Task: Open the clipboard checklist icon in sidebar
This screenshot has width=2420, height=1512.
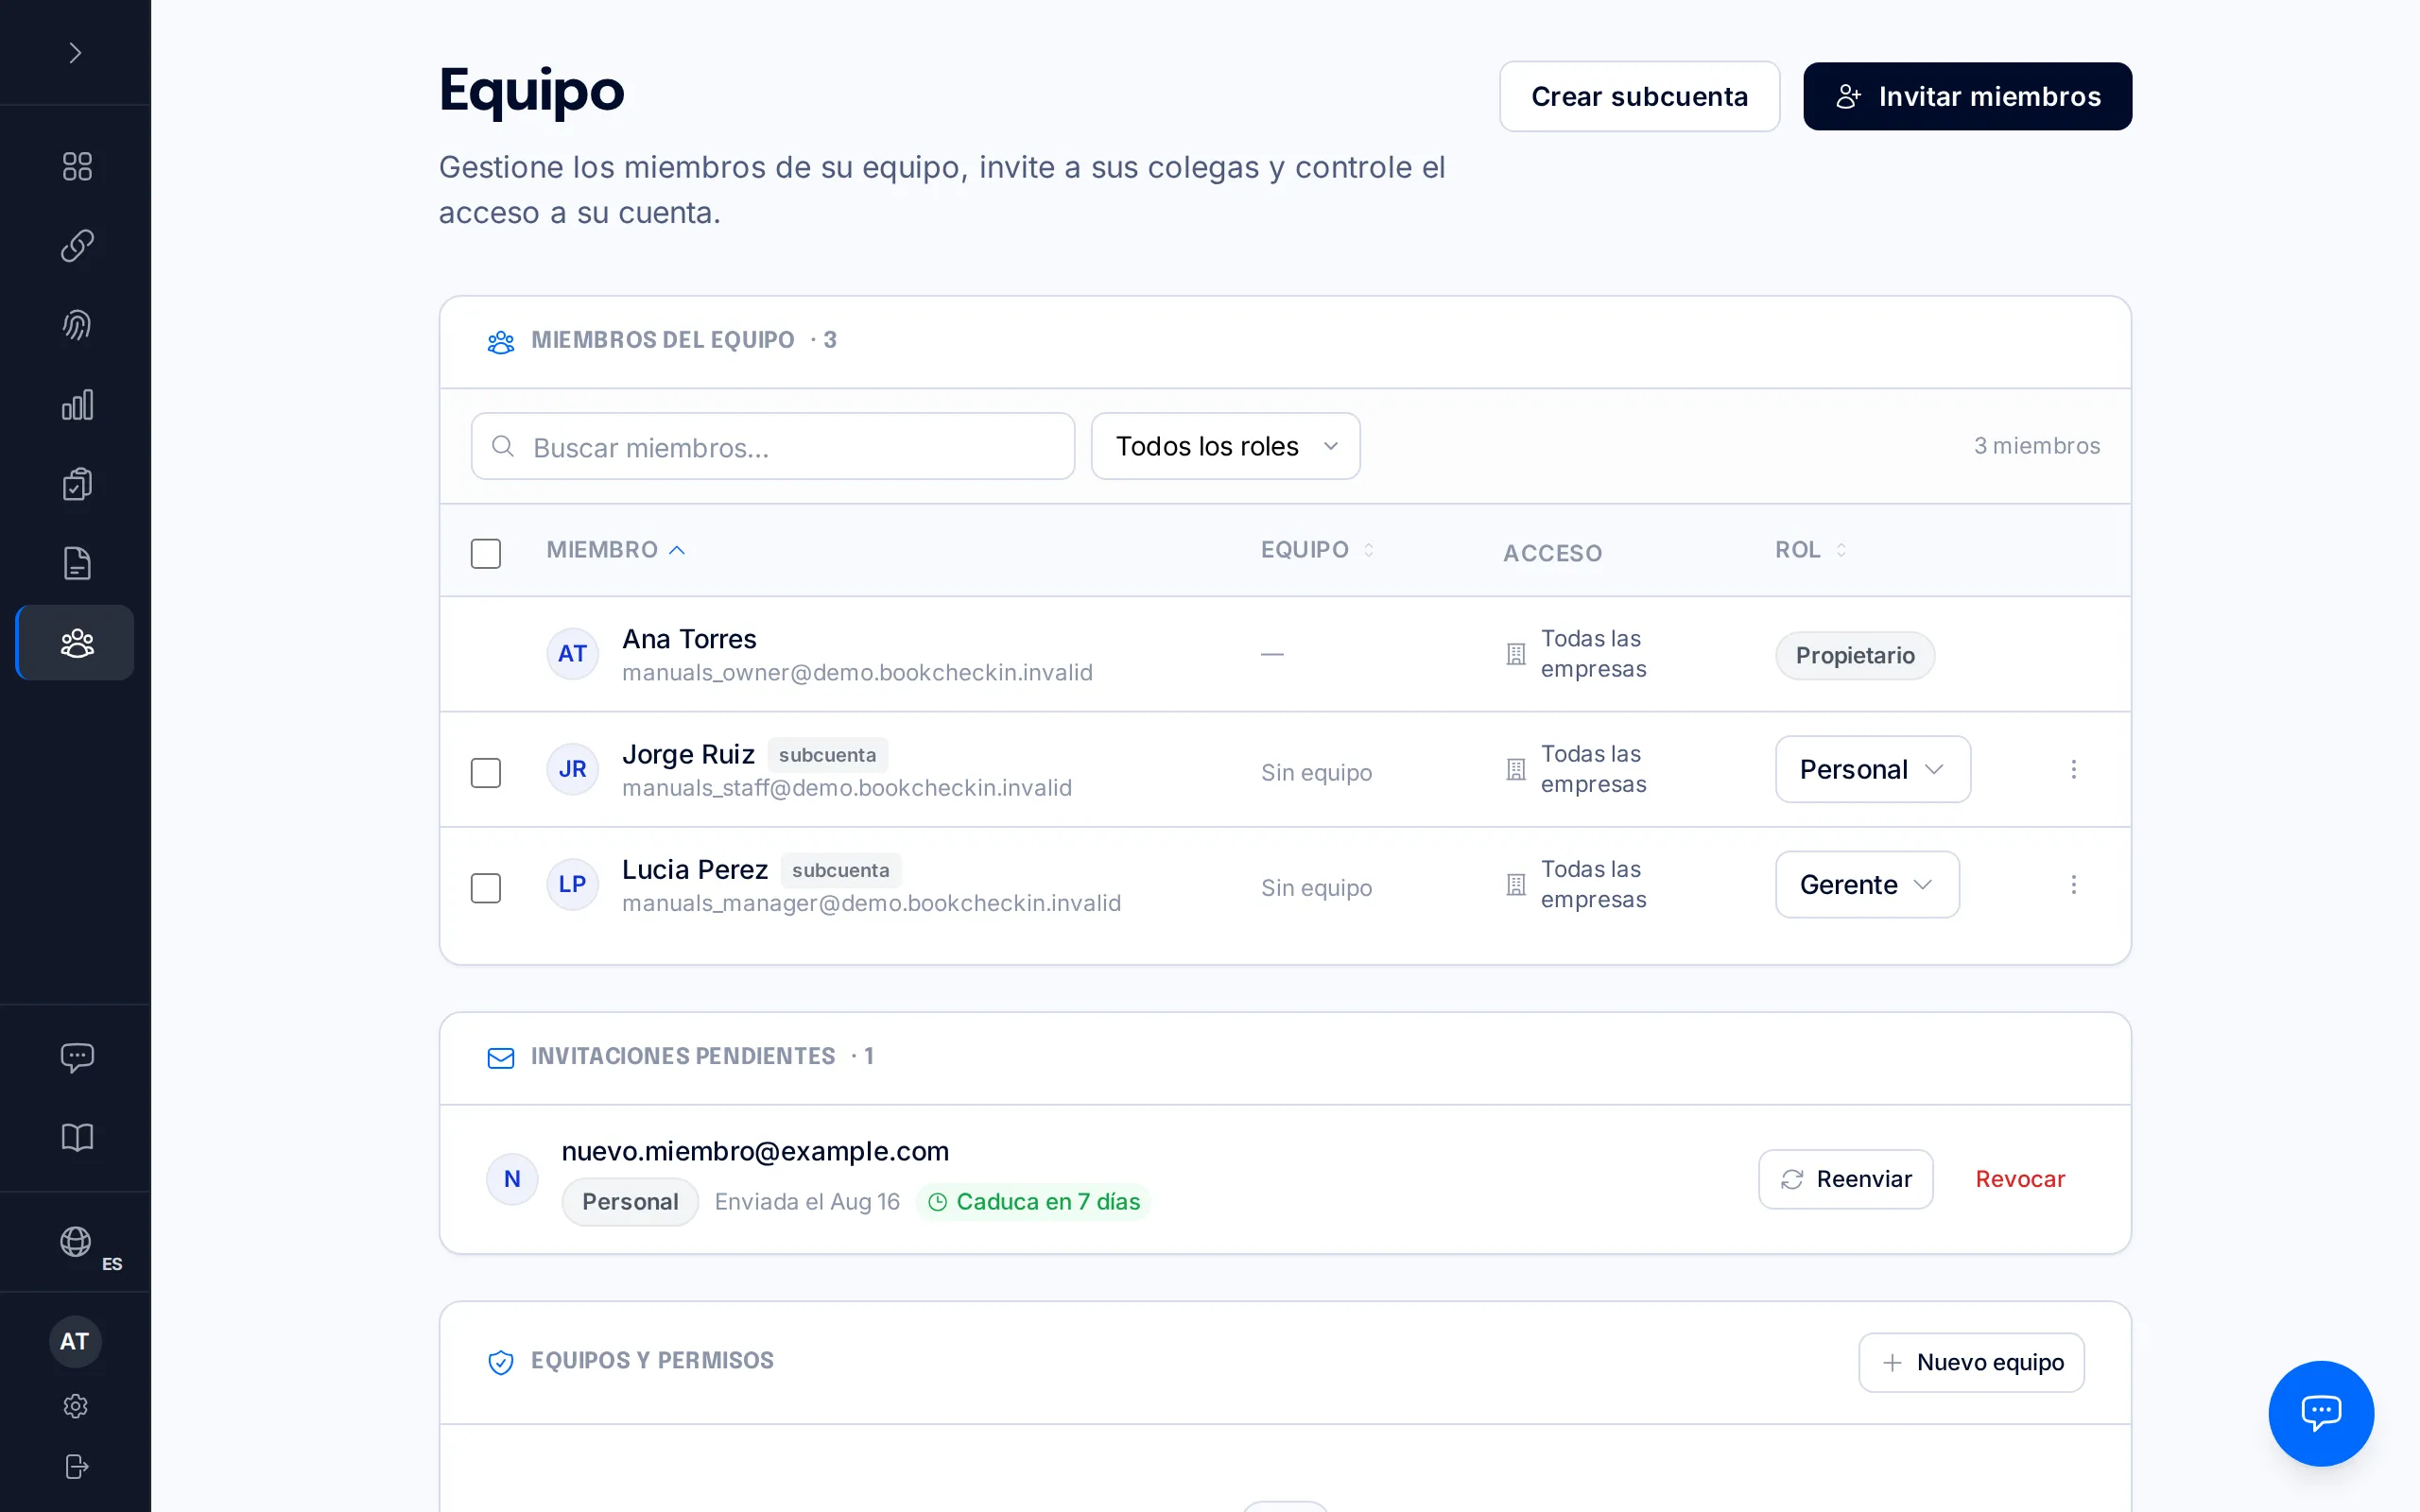Action: click(x=77, y=484)
